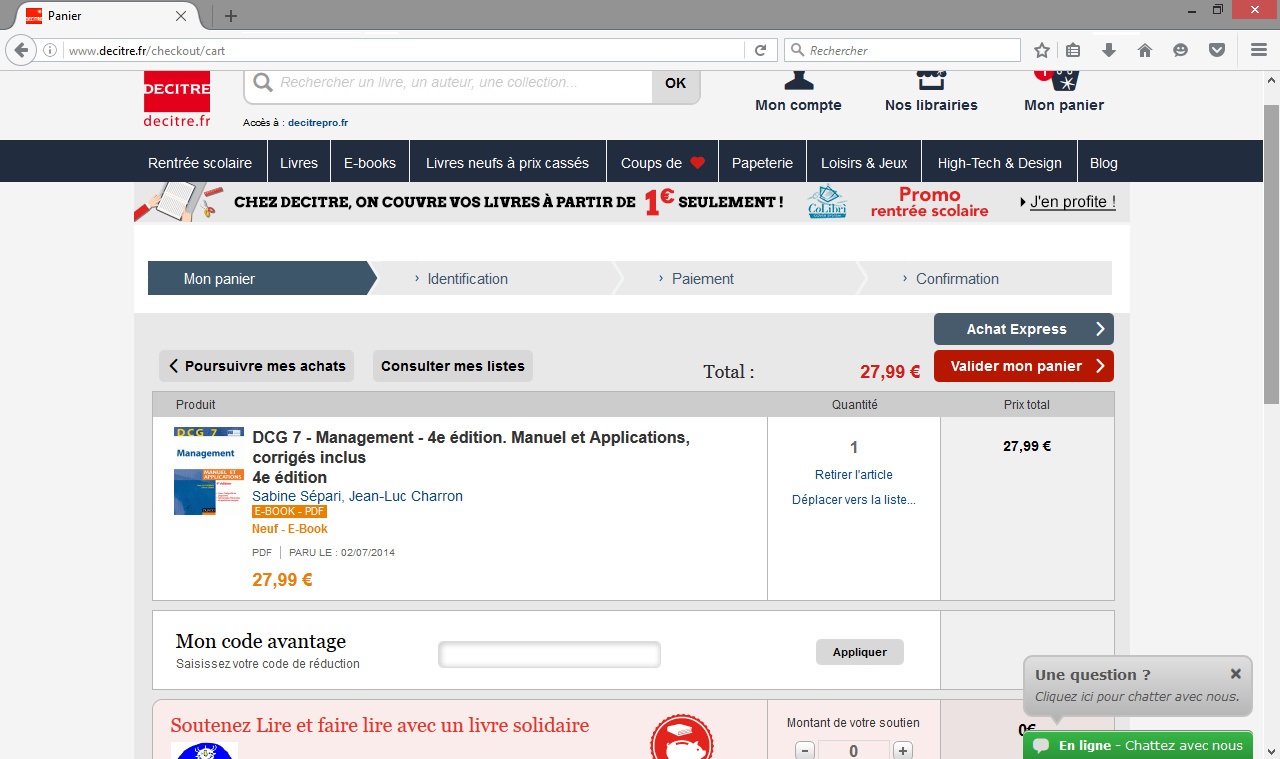The height and width of the screenshot is (759, 1280).
Task: Go to the Firefox home page icon
Action: point(1145,50)
